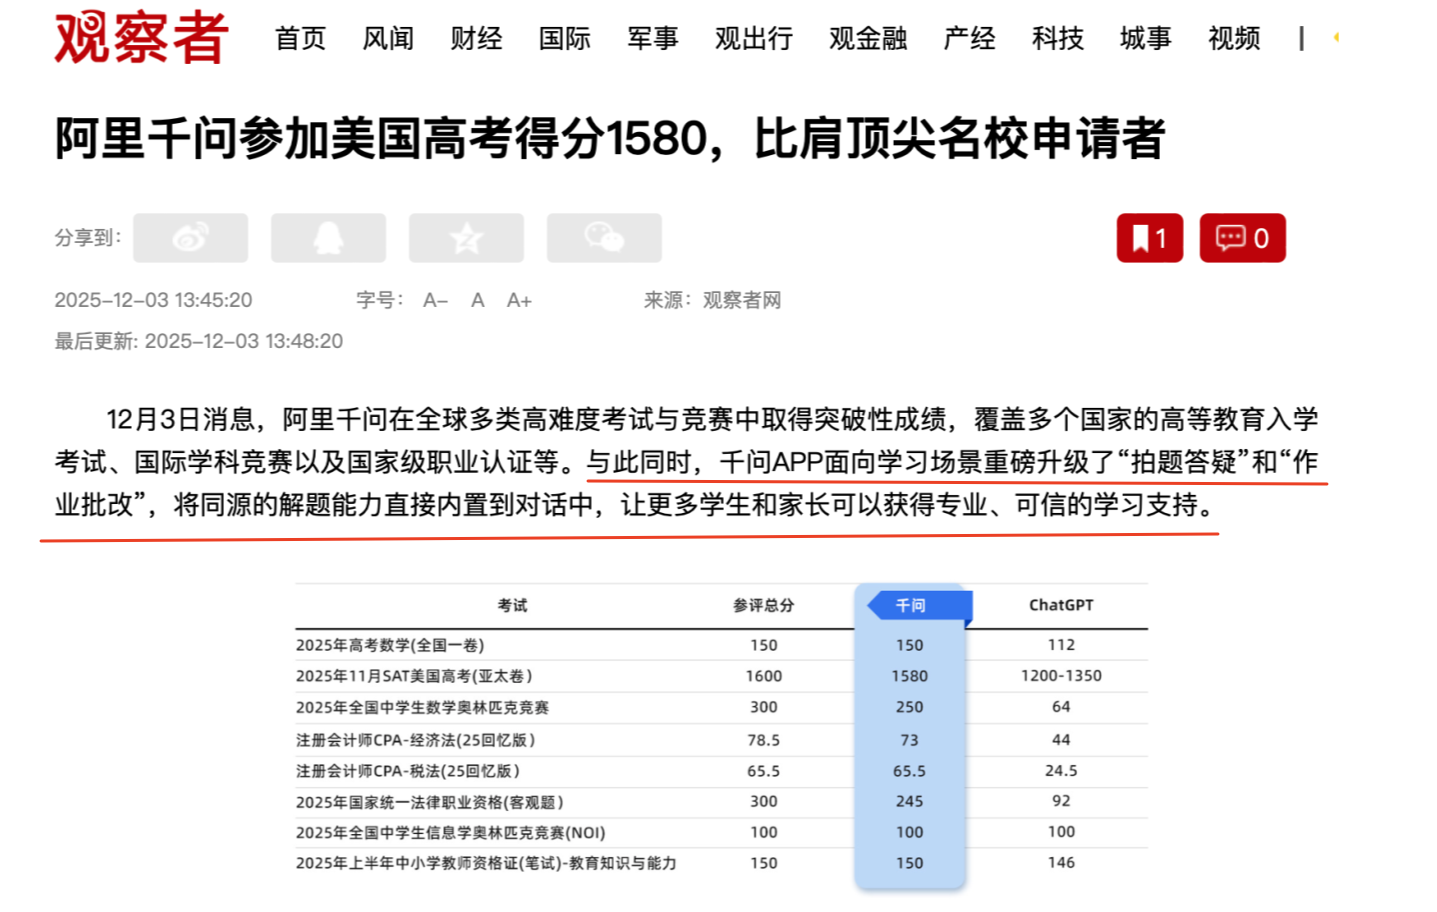Open the comments icon showing count 0

point(1241,237)
